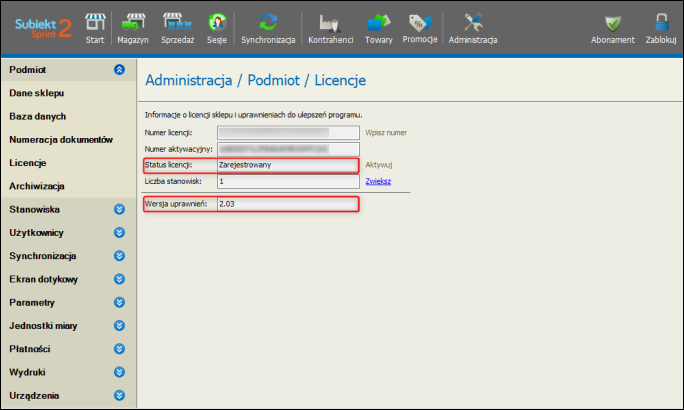
Task: Select Baza danych in the sidebar
Action: 37,116
